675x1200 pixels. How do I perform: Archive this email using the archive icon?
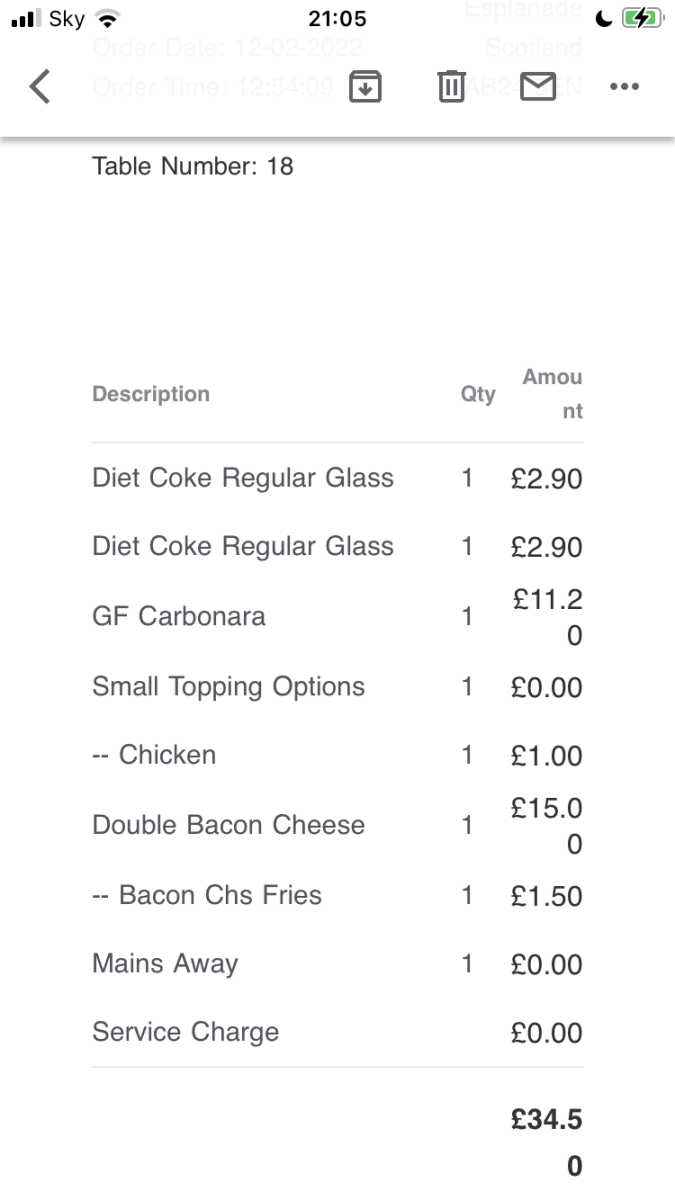(365, 88)
